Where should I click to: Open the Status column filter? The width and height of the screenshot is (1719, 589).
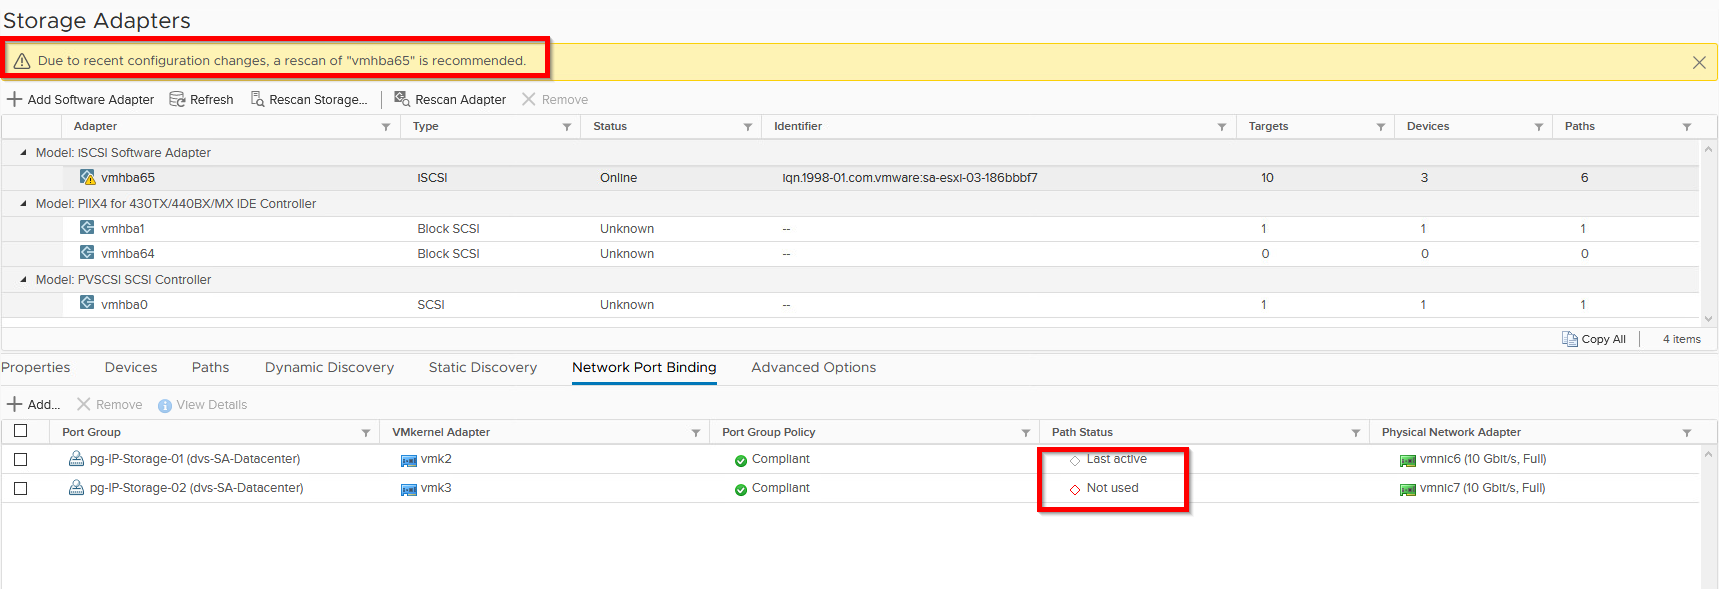(748, 127)
